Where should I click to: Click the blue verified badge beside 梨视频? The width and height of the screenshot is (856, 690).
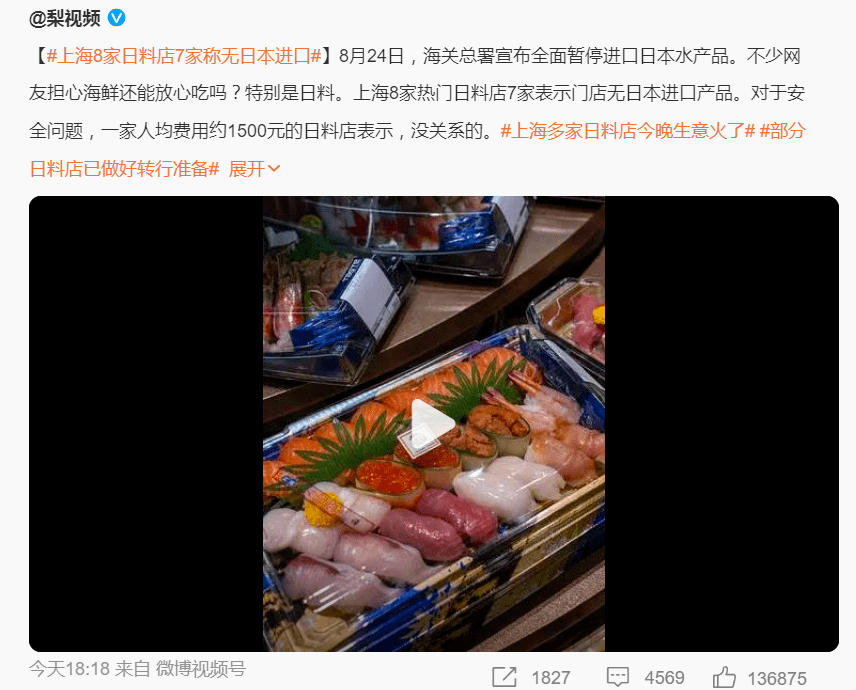tap(116, 18)
